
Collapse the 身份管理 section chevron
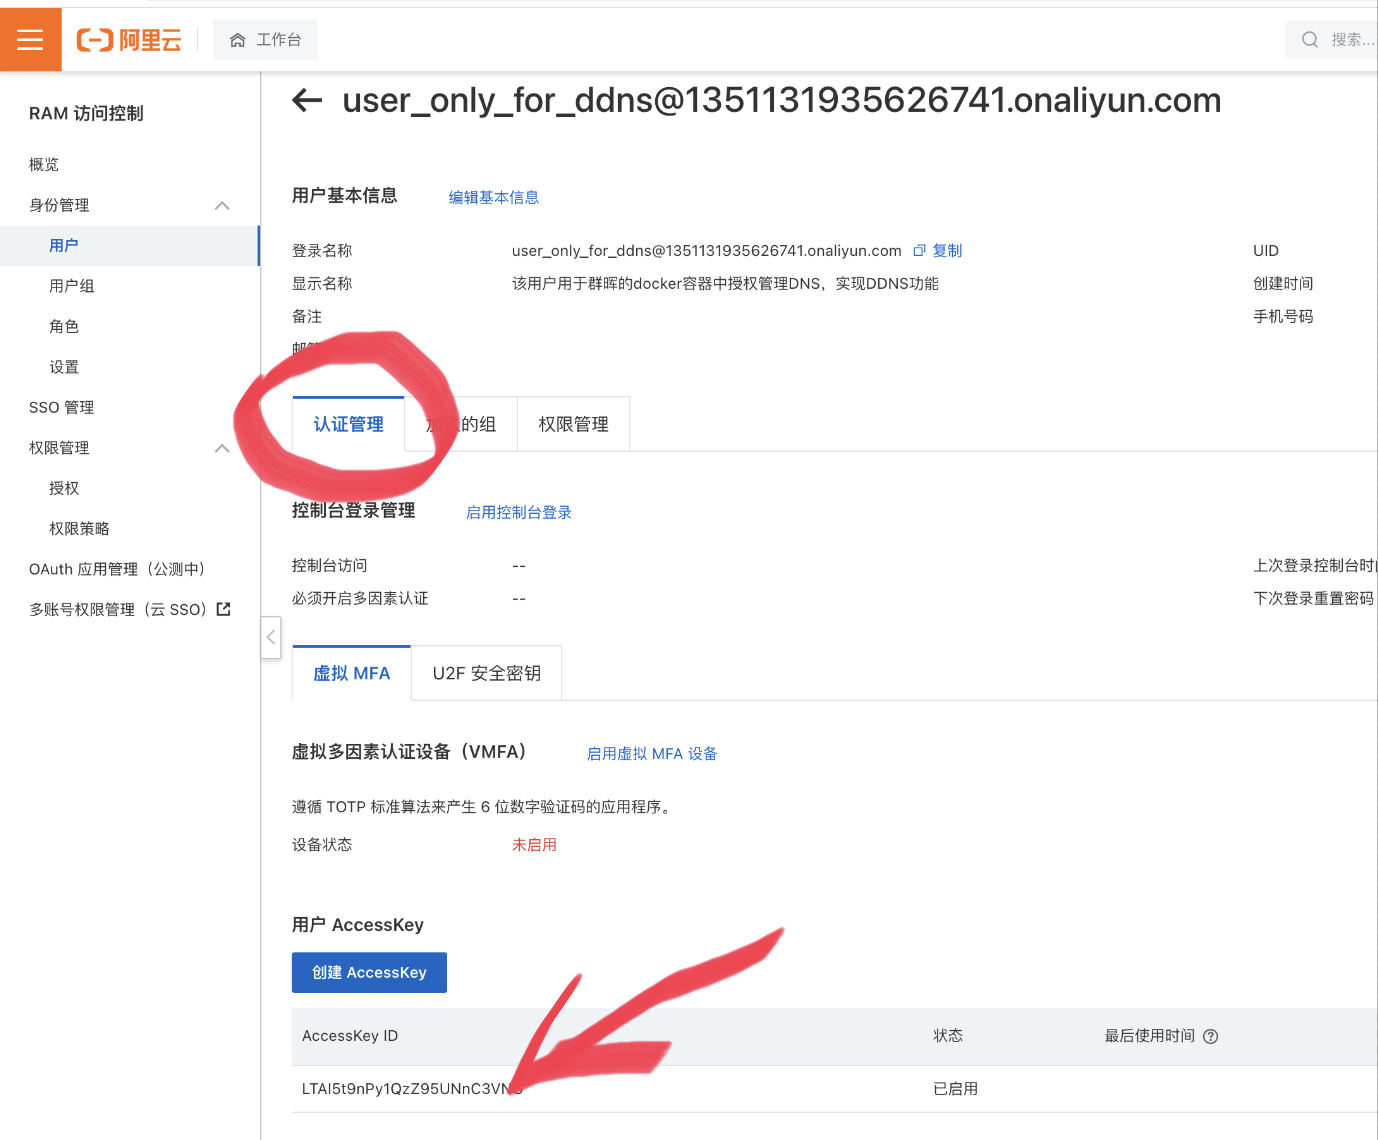(x=222, y=205)
